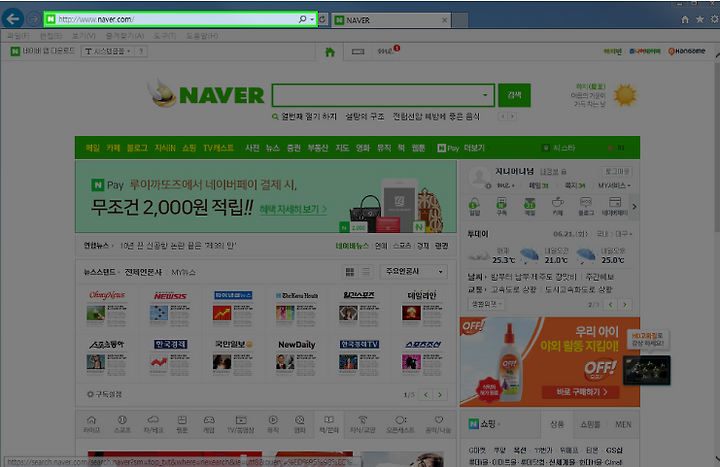Open the NewDaily newsstand tile
This screenshot has height=467, width=720.
click(296, 356)
